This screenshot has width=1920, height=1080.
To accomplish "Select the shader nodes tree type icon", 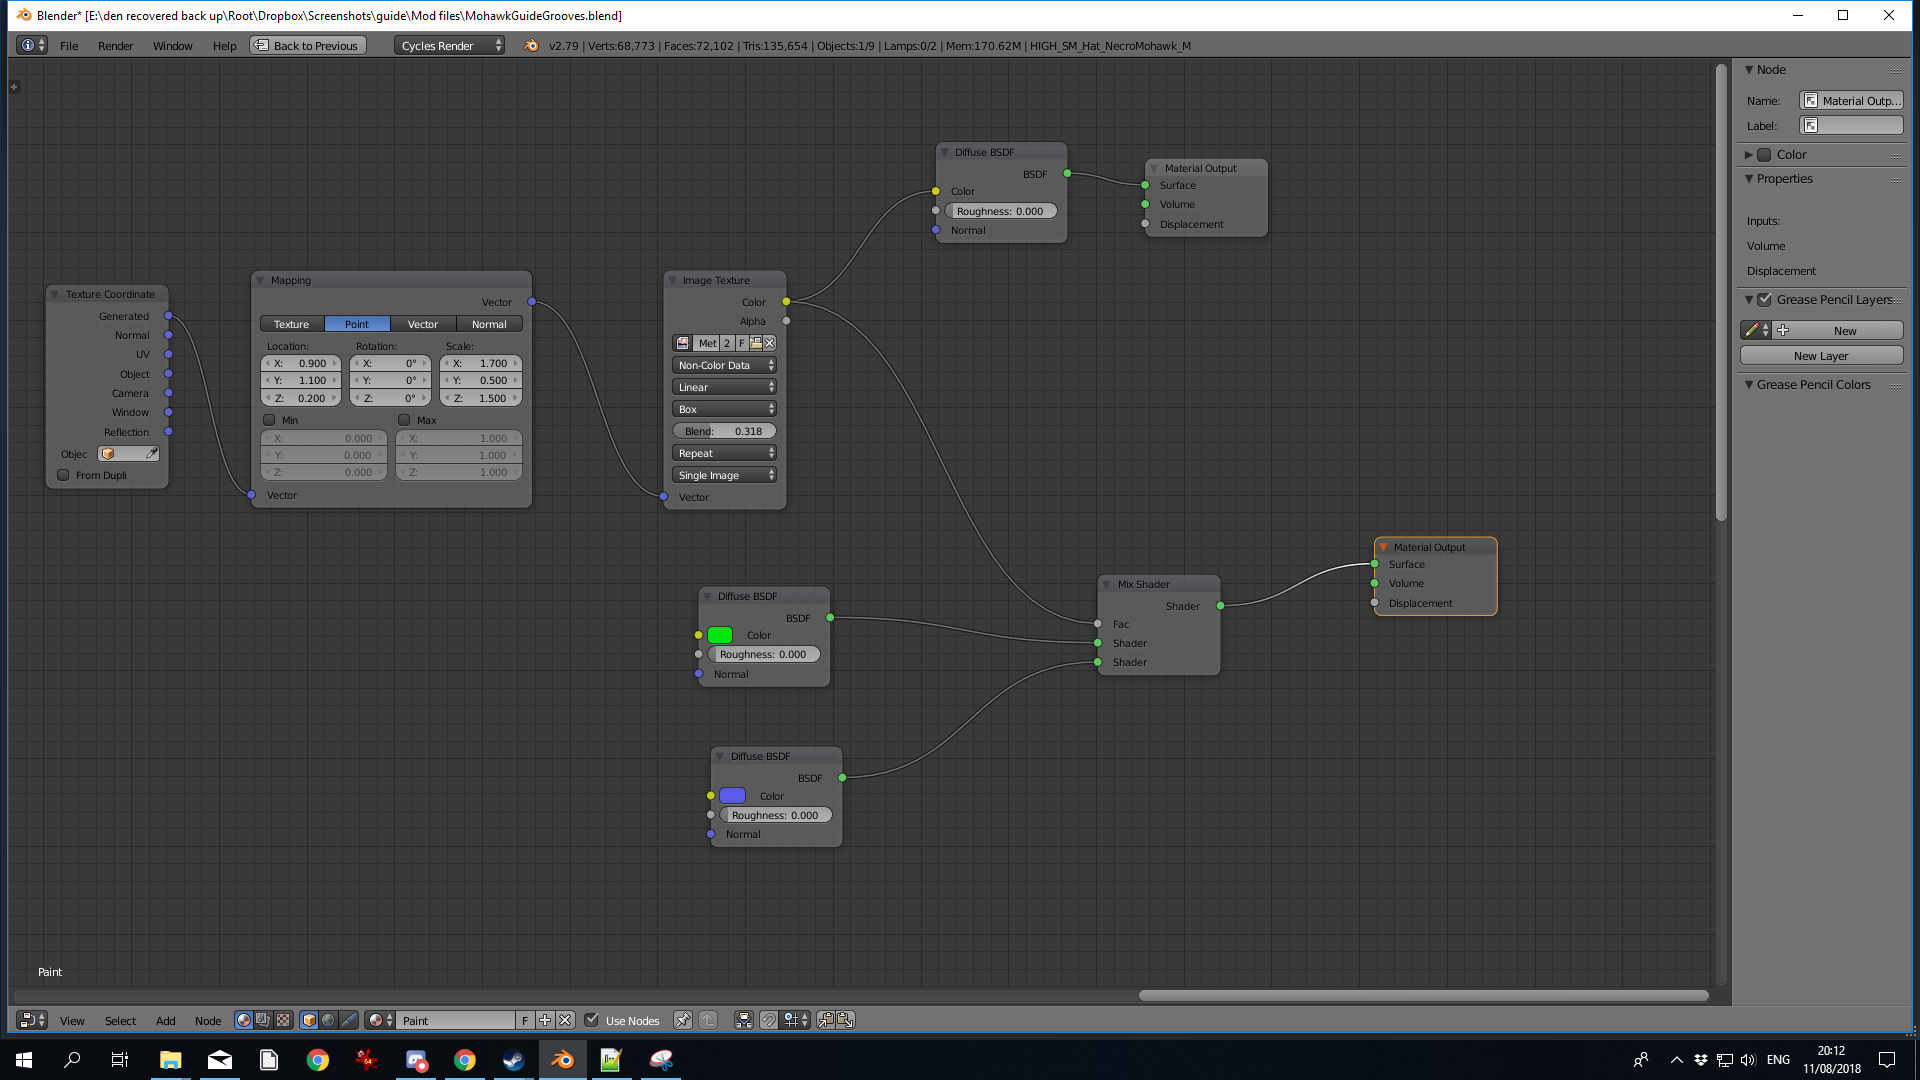I will point(243,1020).
